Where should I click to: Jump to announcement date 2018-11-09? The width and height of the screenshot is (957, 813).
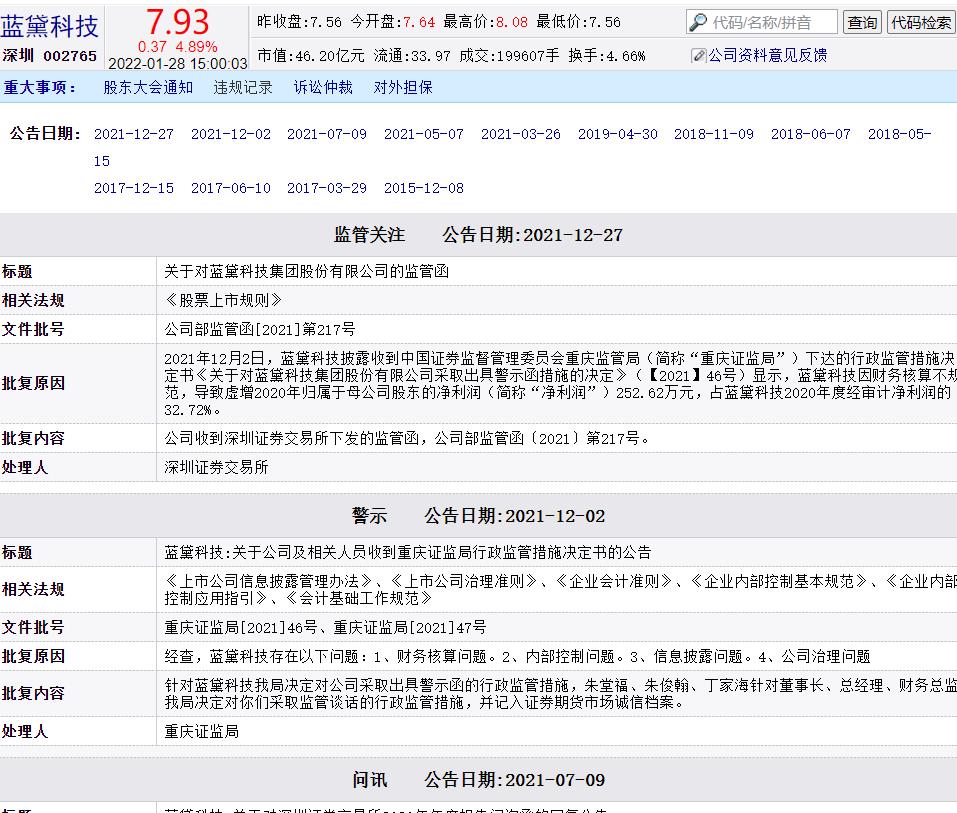point(713,134)
